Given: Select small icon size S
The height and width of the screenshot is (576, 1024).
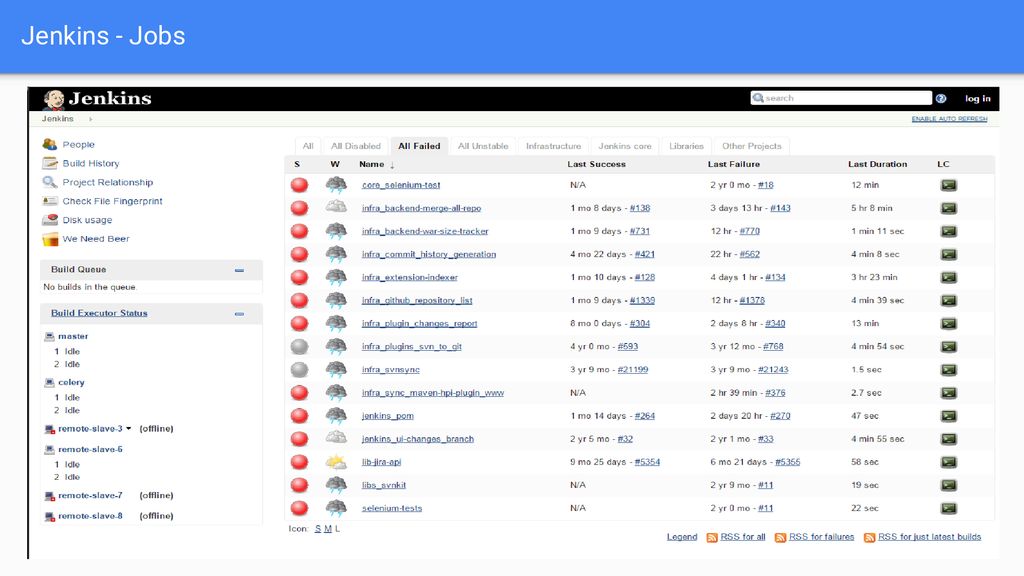Looking at the screenshot, I should pyautogui.click(x=317, y=529).
